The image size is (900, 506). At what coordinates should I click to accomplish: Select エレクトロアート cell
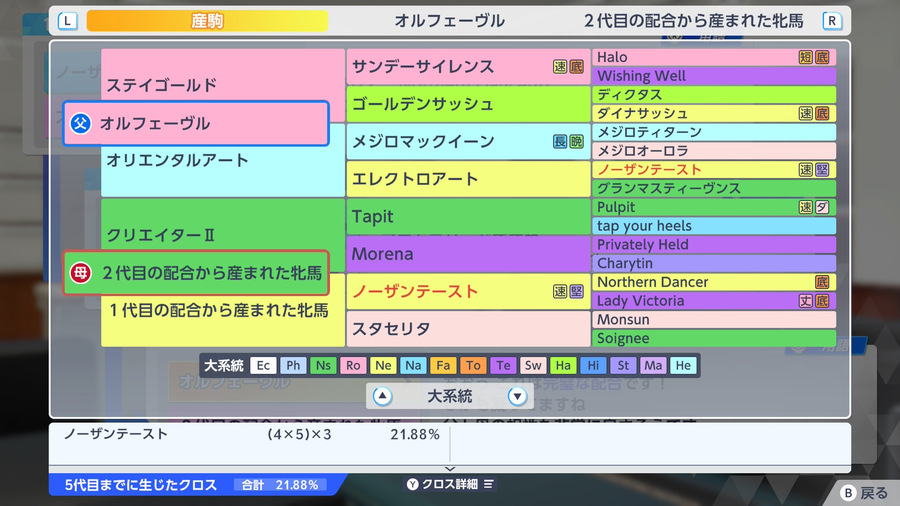coord(468,179)
